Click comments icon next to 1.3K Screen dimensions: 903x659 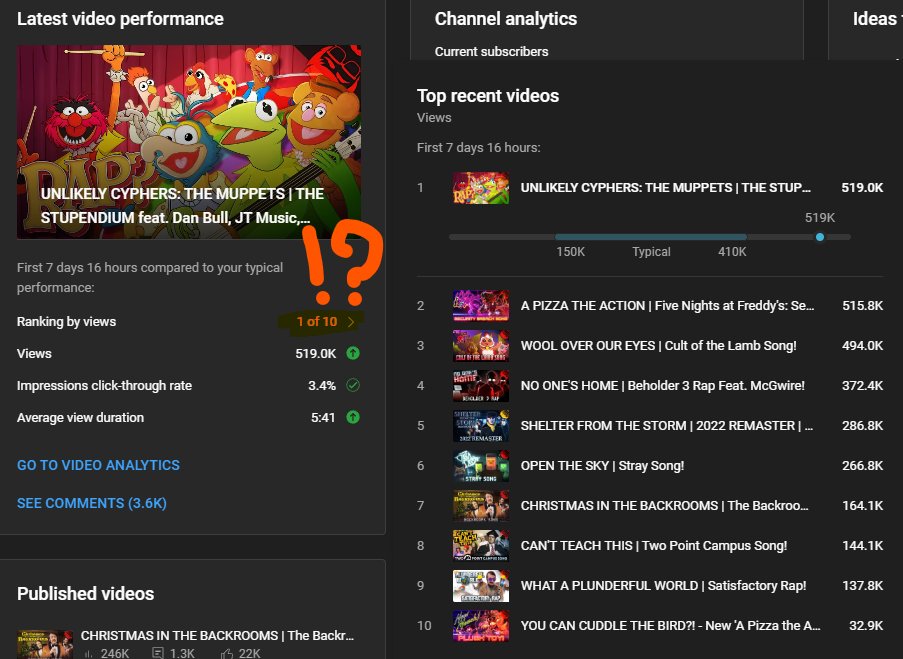[158, 653]
